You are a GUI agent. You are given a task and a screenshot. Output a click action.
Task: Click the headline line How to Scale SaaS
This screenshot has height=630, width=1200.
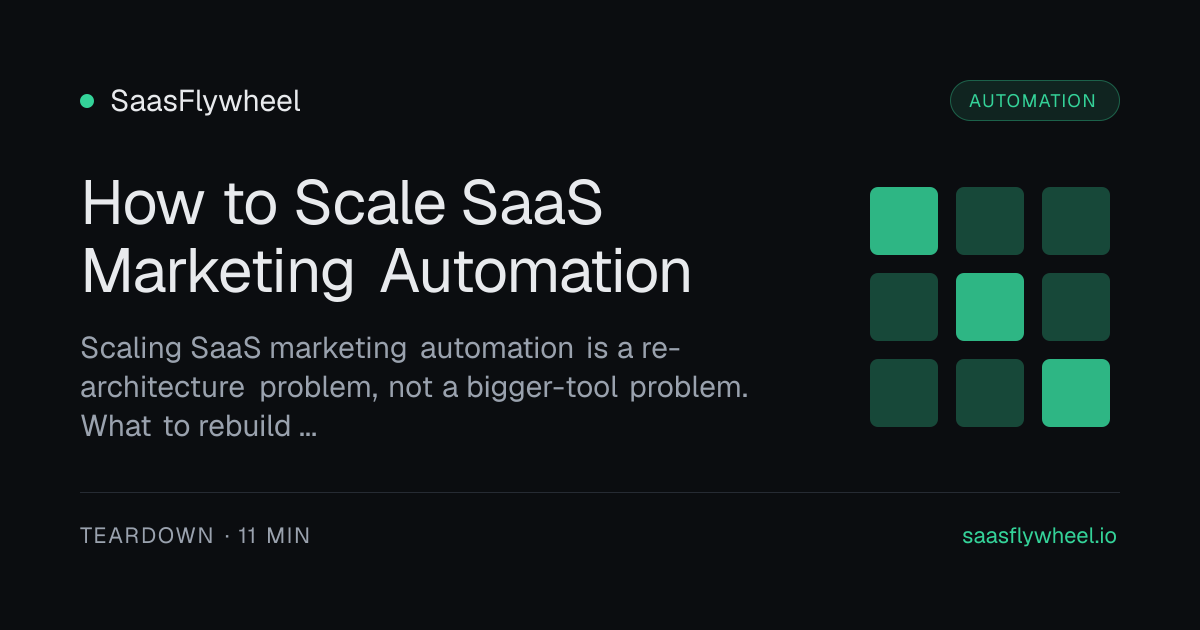(342, 204)
